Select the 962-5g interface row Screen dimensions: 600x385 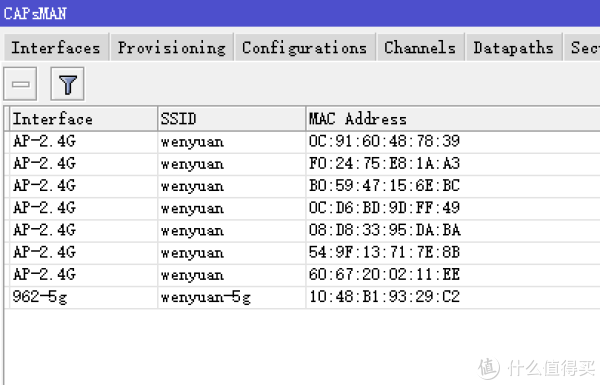(x=302, y=297)
